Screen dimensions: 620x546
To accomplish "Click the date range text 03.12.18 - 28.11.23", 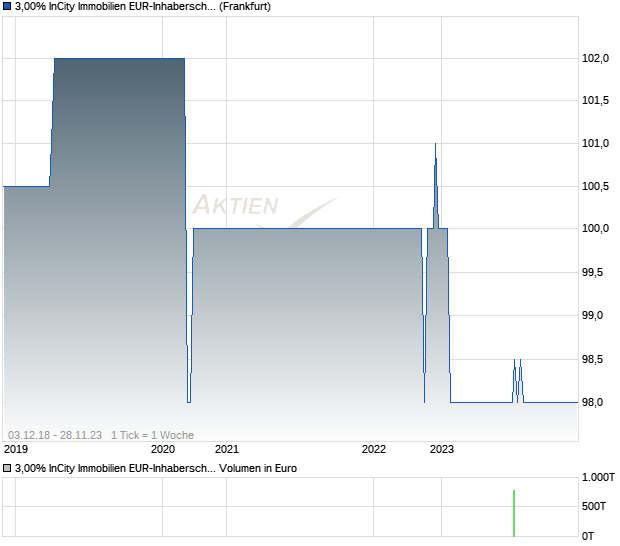I will coord(56,435).
